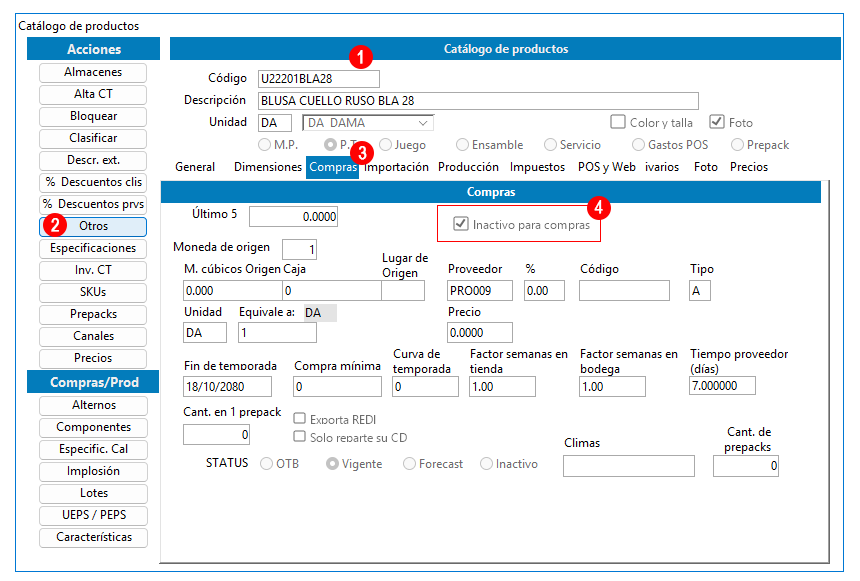The image size is (860, 581).
Task: Set STATUS to Vigente
Action: [x=332, y=464]
